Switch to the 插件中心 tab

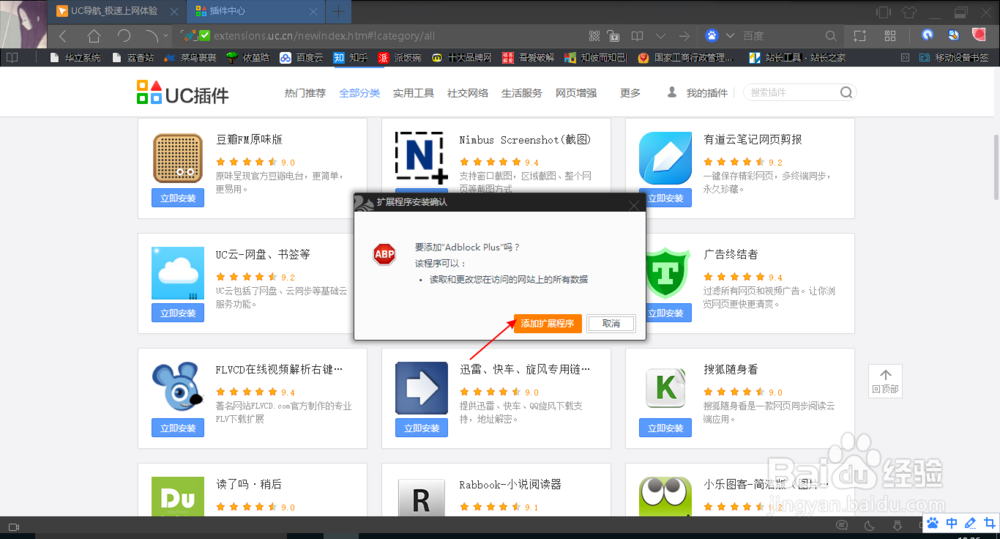[x=256, y=11]
